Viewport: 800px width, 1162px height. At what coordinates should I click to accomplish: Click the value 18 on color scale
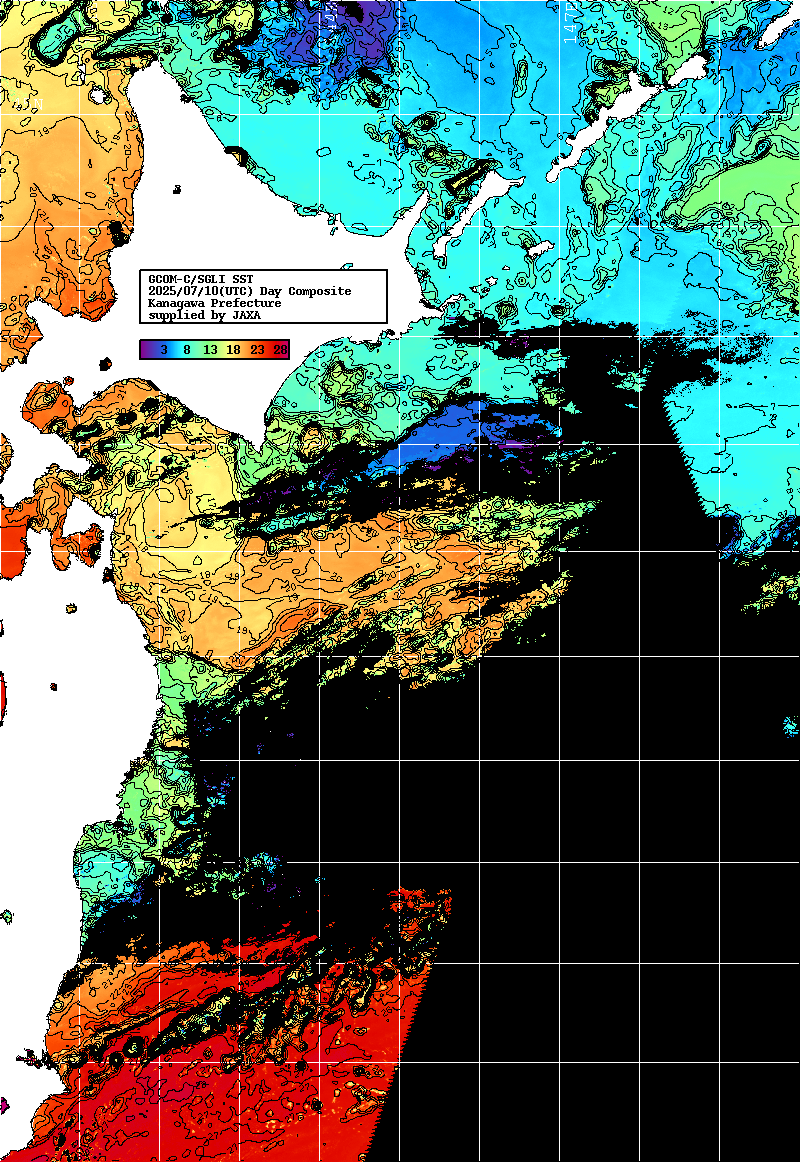click(x=233, y=350)
